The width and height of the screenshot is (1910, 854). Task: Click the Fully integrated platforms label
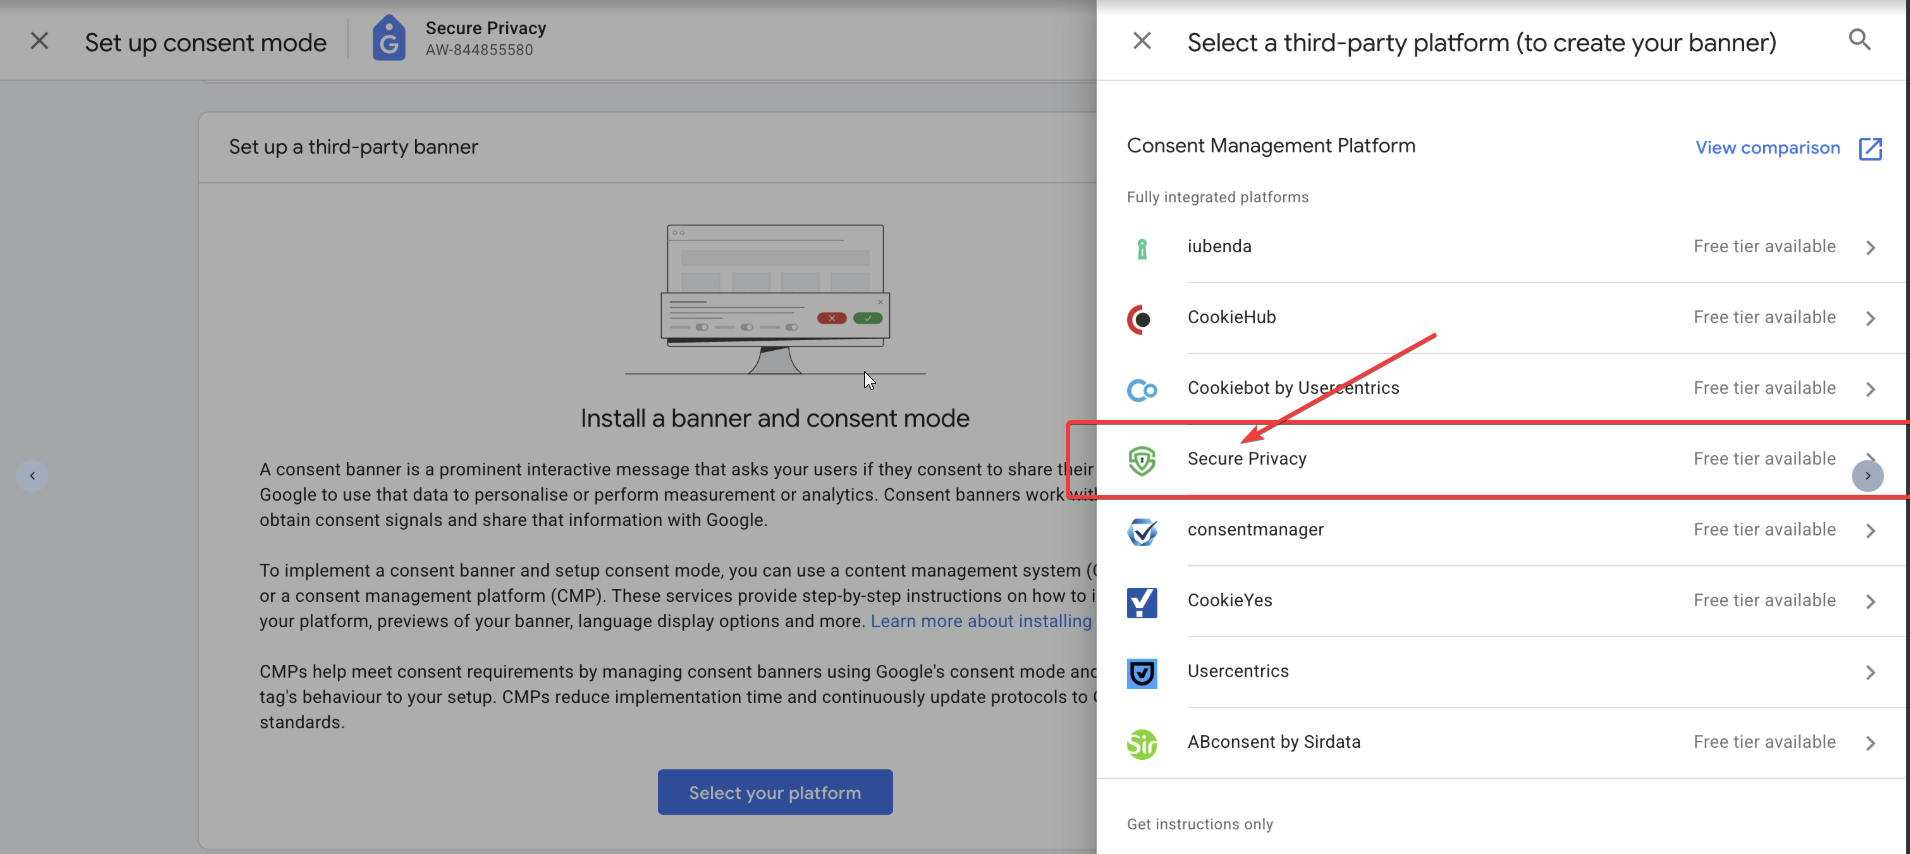pos(1217,197)
